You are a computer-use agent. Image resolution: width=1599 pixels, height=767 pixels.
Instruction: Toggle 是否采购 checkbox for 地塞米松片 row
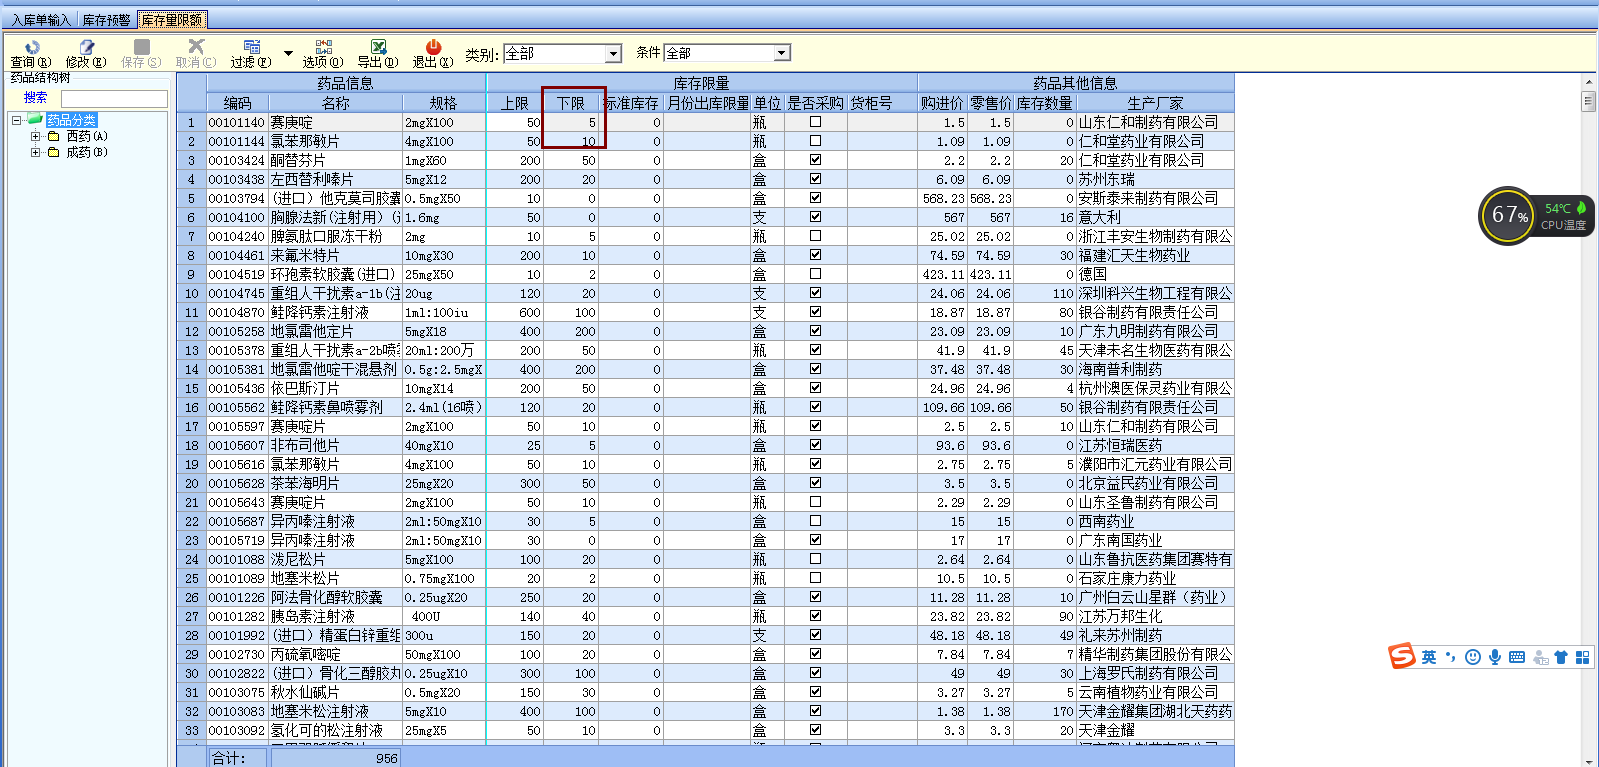tap(815, 578)
